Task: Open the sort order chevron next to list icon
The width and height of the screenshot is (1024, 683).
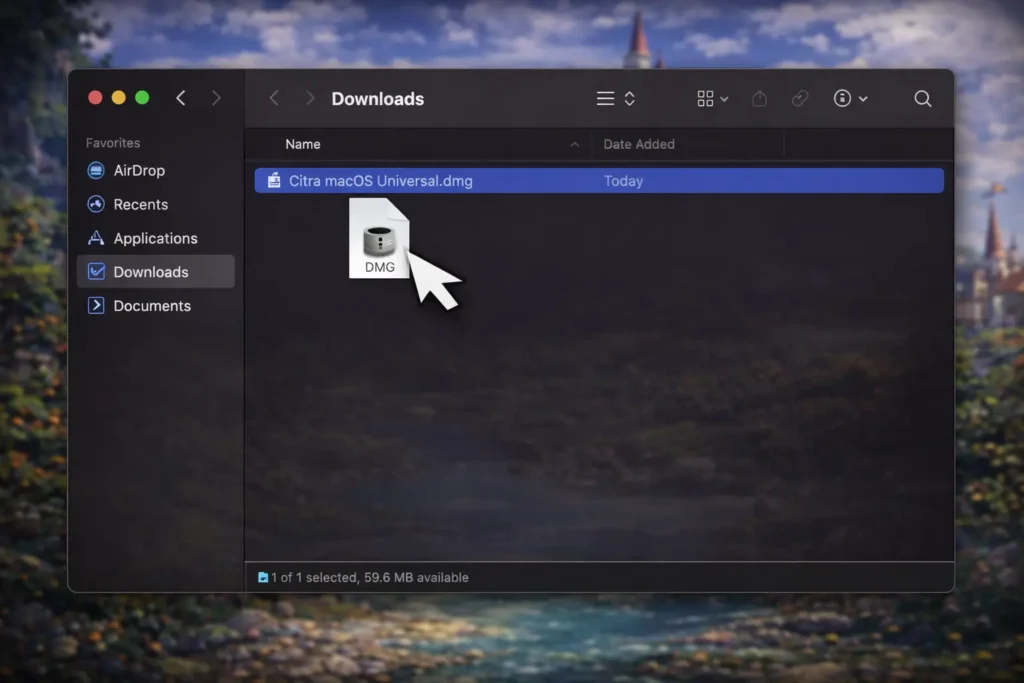Action: [x=629, y=98]
